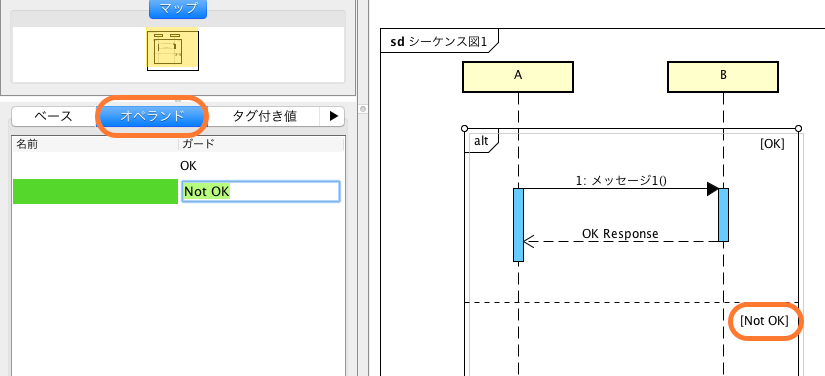
Task: Select the OK Response reply message
Action: 620,233
